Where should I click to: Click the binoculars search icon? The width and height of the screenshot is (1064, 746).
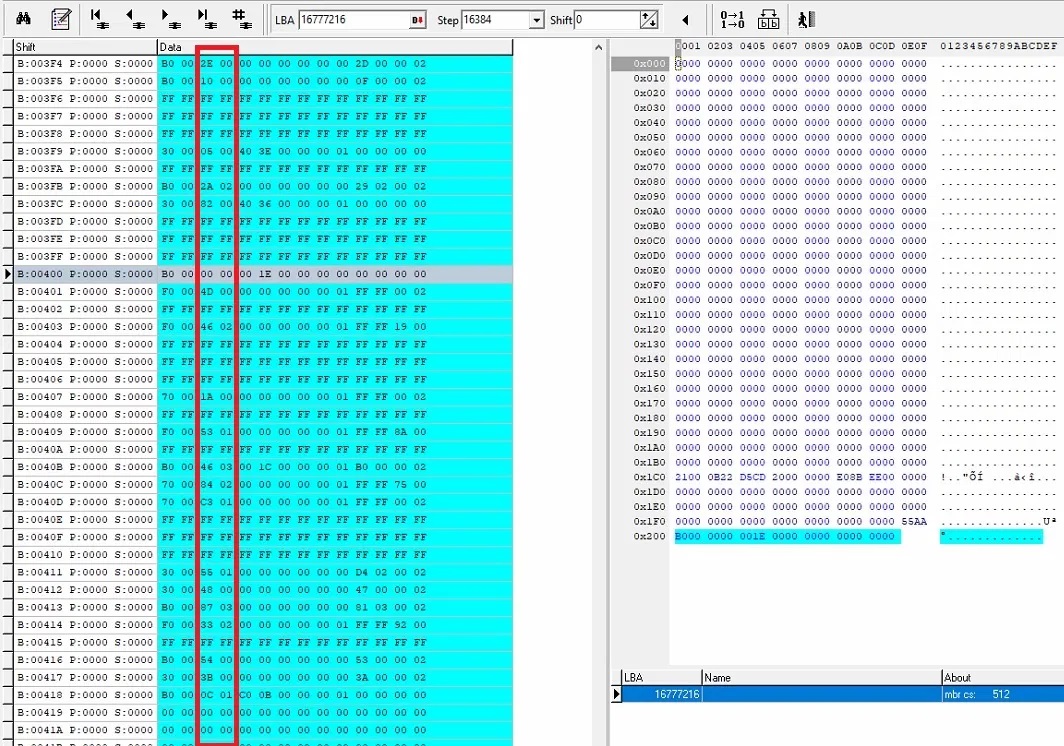[24, 18]
